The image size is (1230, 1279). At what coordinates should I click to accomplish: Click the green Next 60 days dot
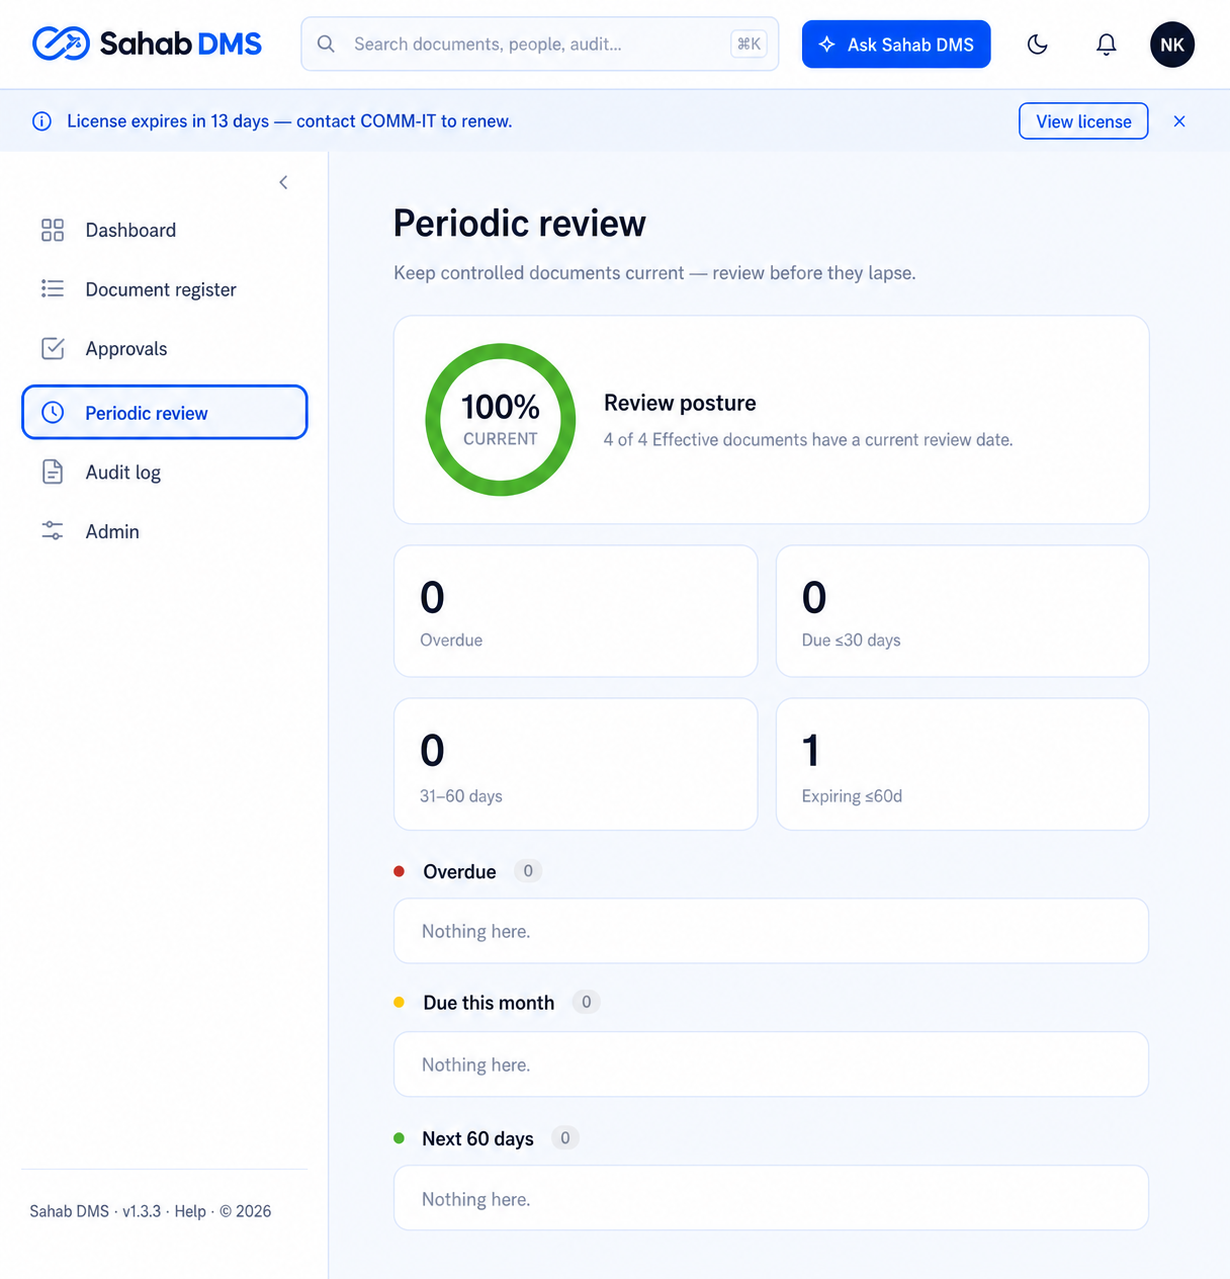coord(399,1138)
